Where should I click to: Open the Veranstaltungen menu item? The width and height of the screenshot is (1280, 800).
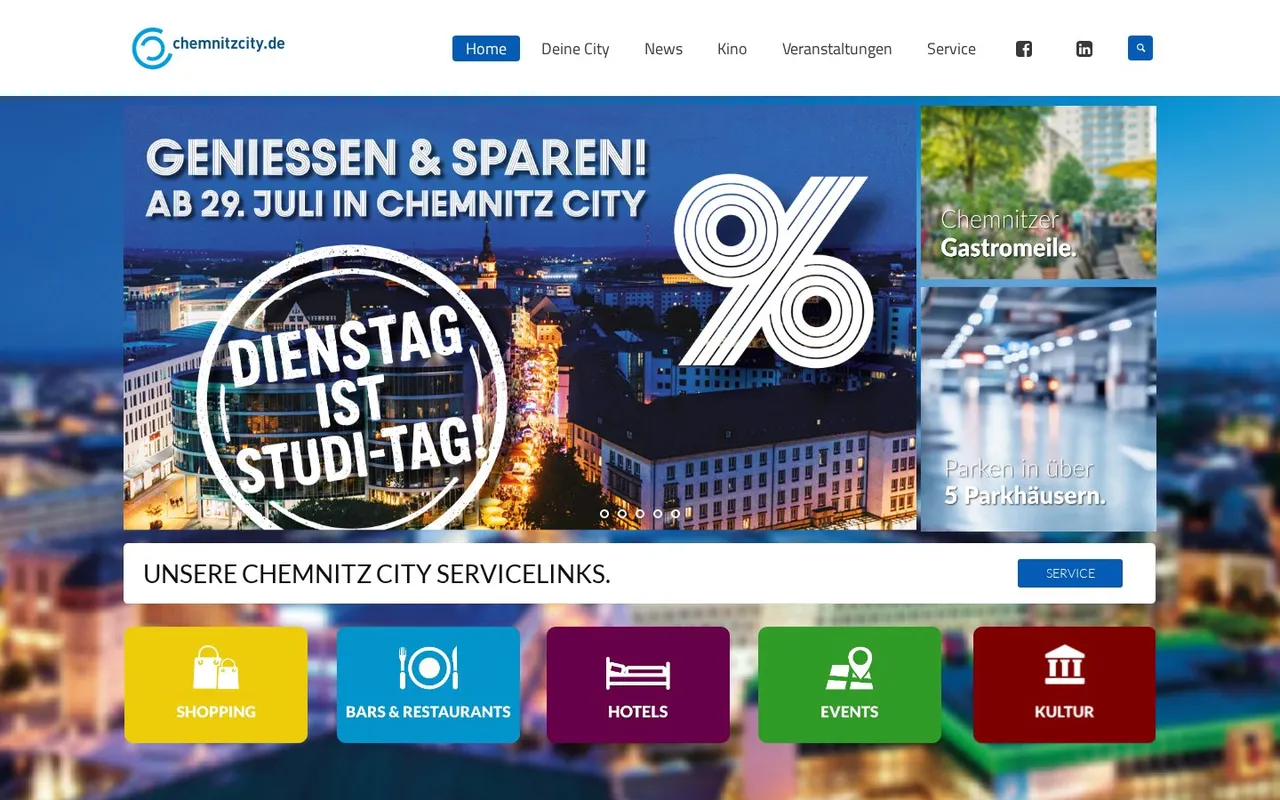click(837, 49)
